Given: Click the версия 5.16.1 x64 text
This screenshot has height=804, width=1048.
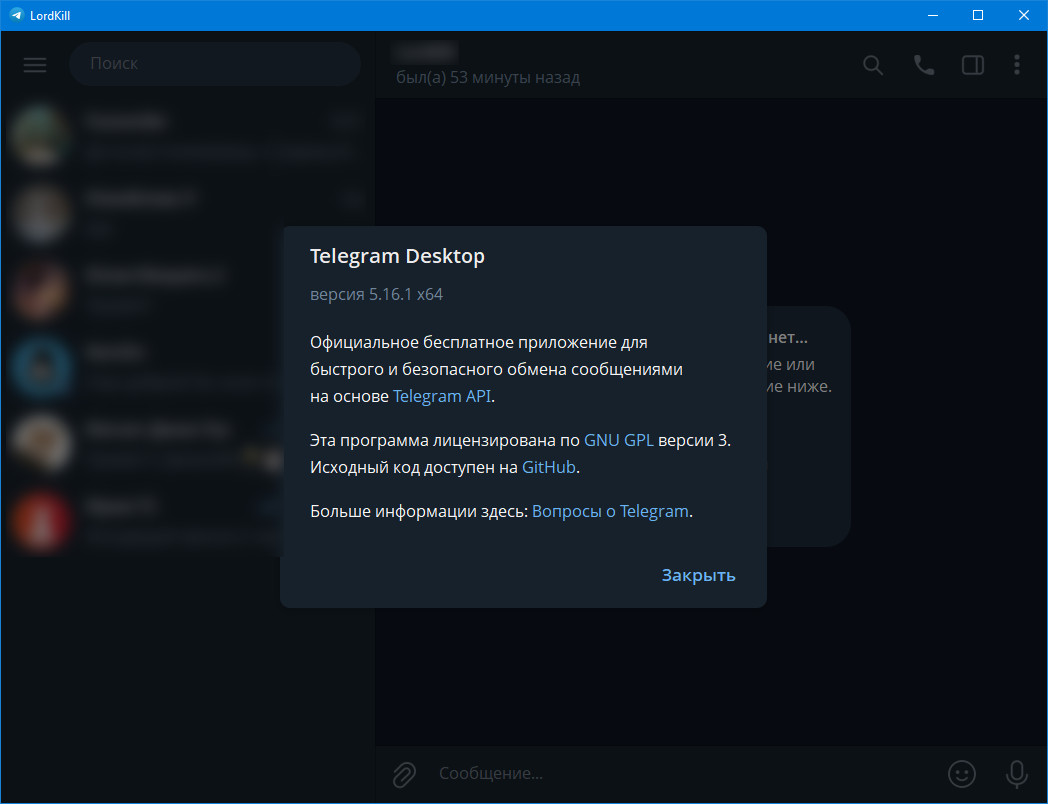Looking at the screenshot, I should [x=376, y=295].
